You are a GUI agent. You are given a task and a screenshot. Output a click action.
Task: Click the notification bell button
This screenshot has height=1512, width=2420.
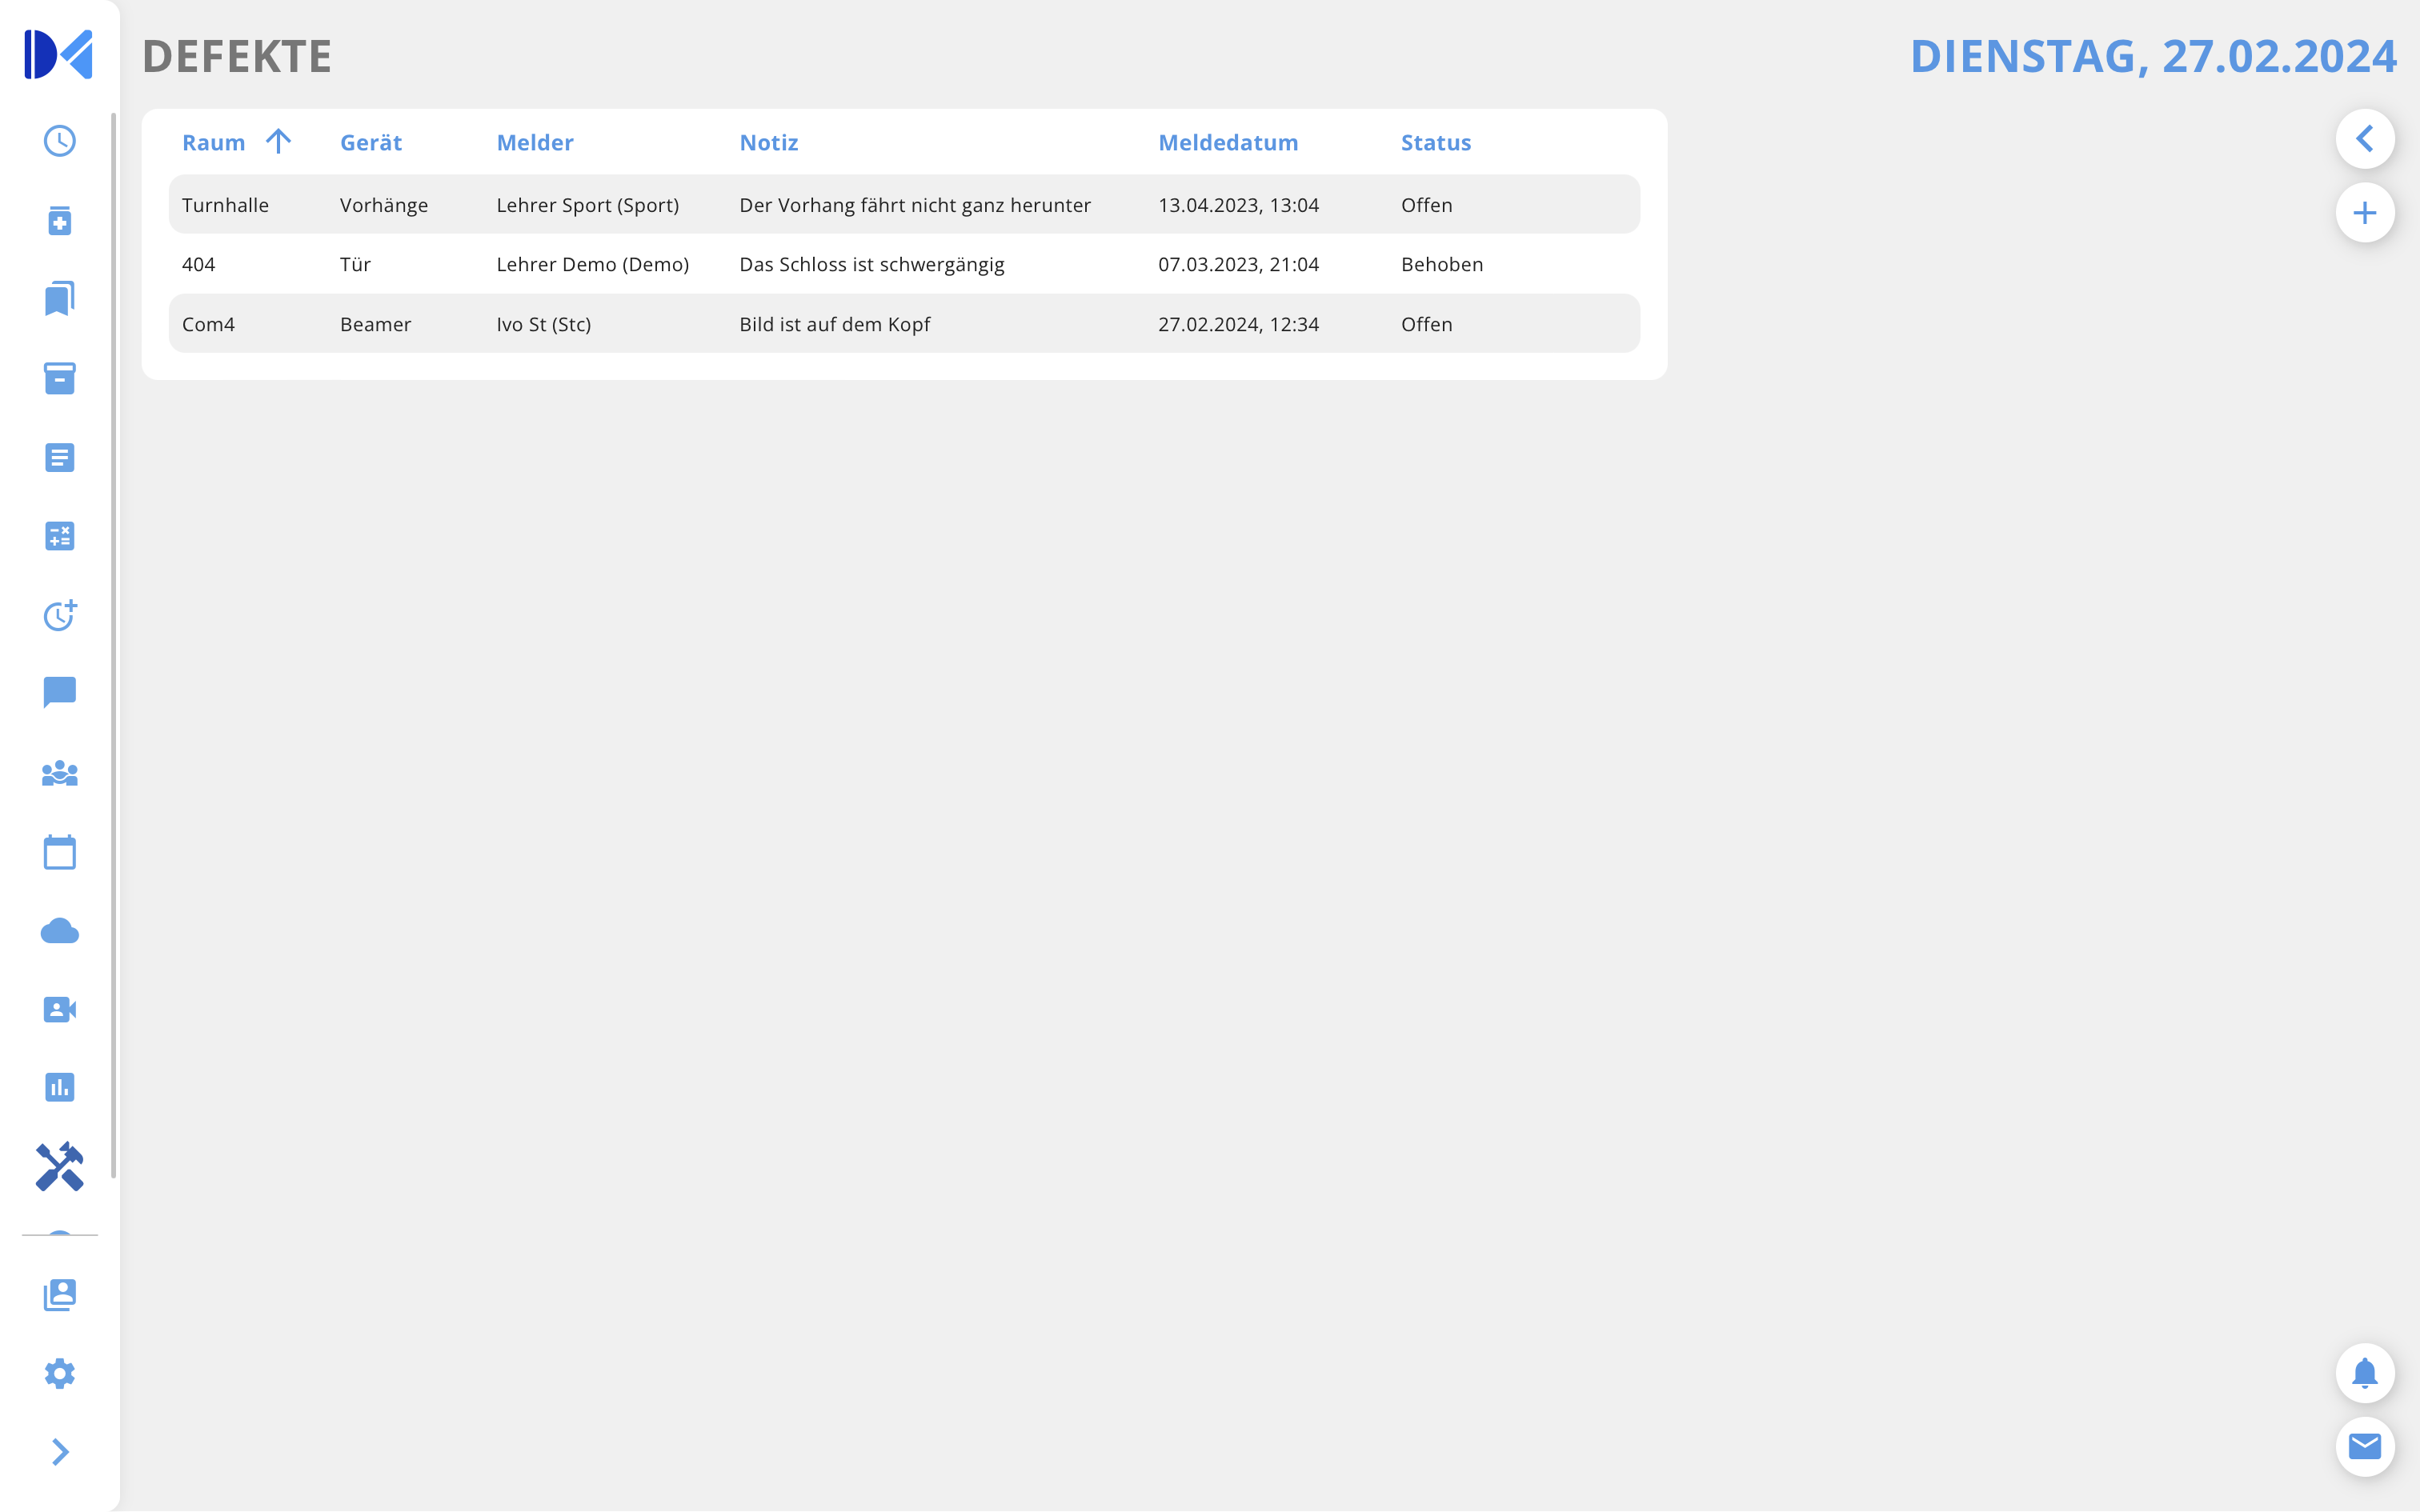point(2364,1373)
